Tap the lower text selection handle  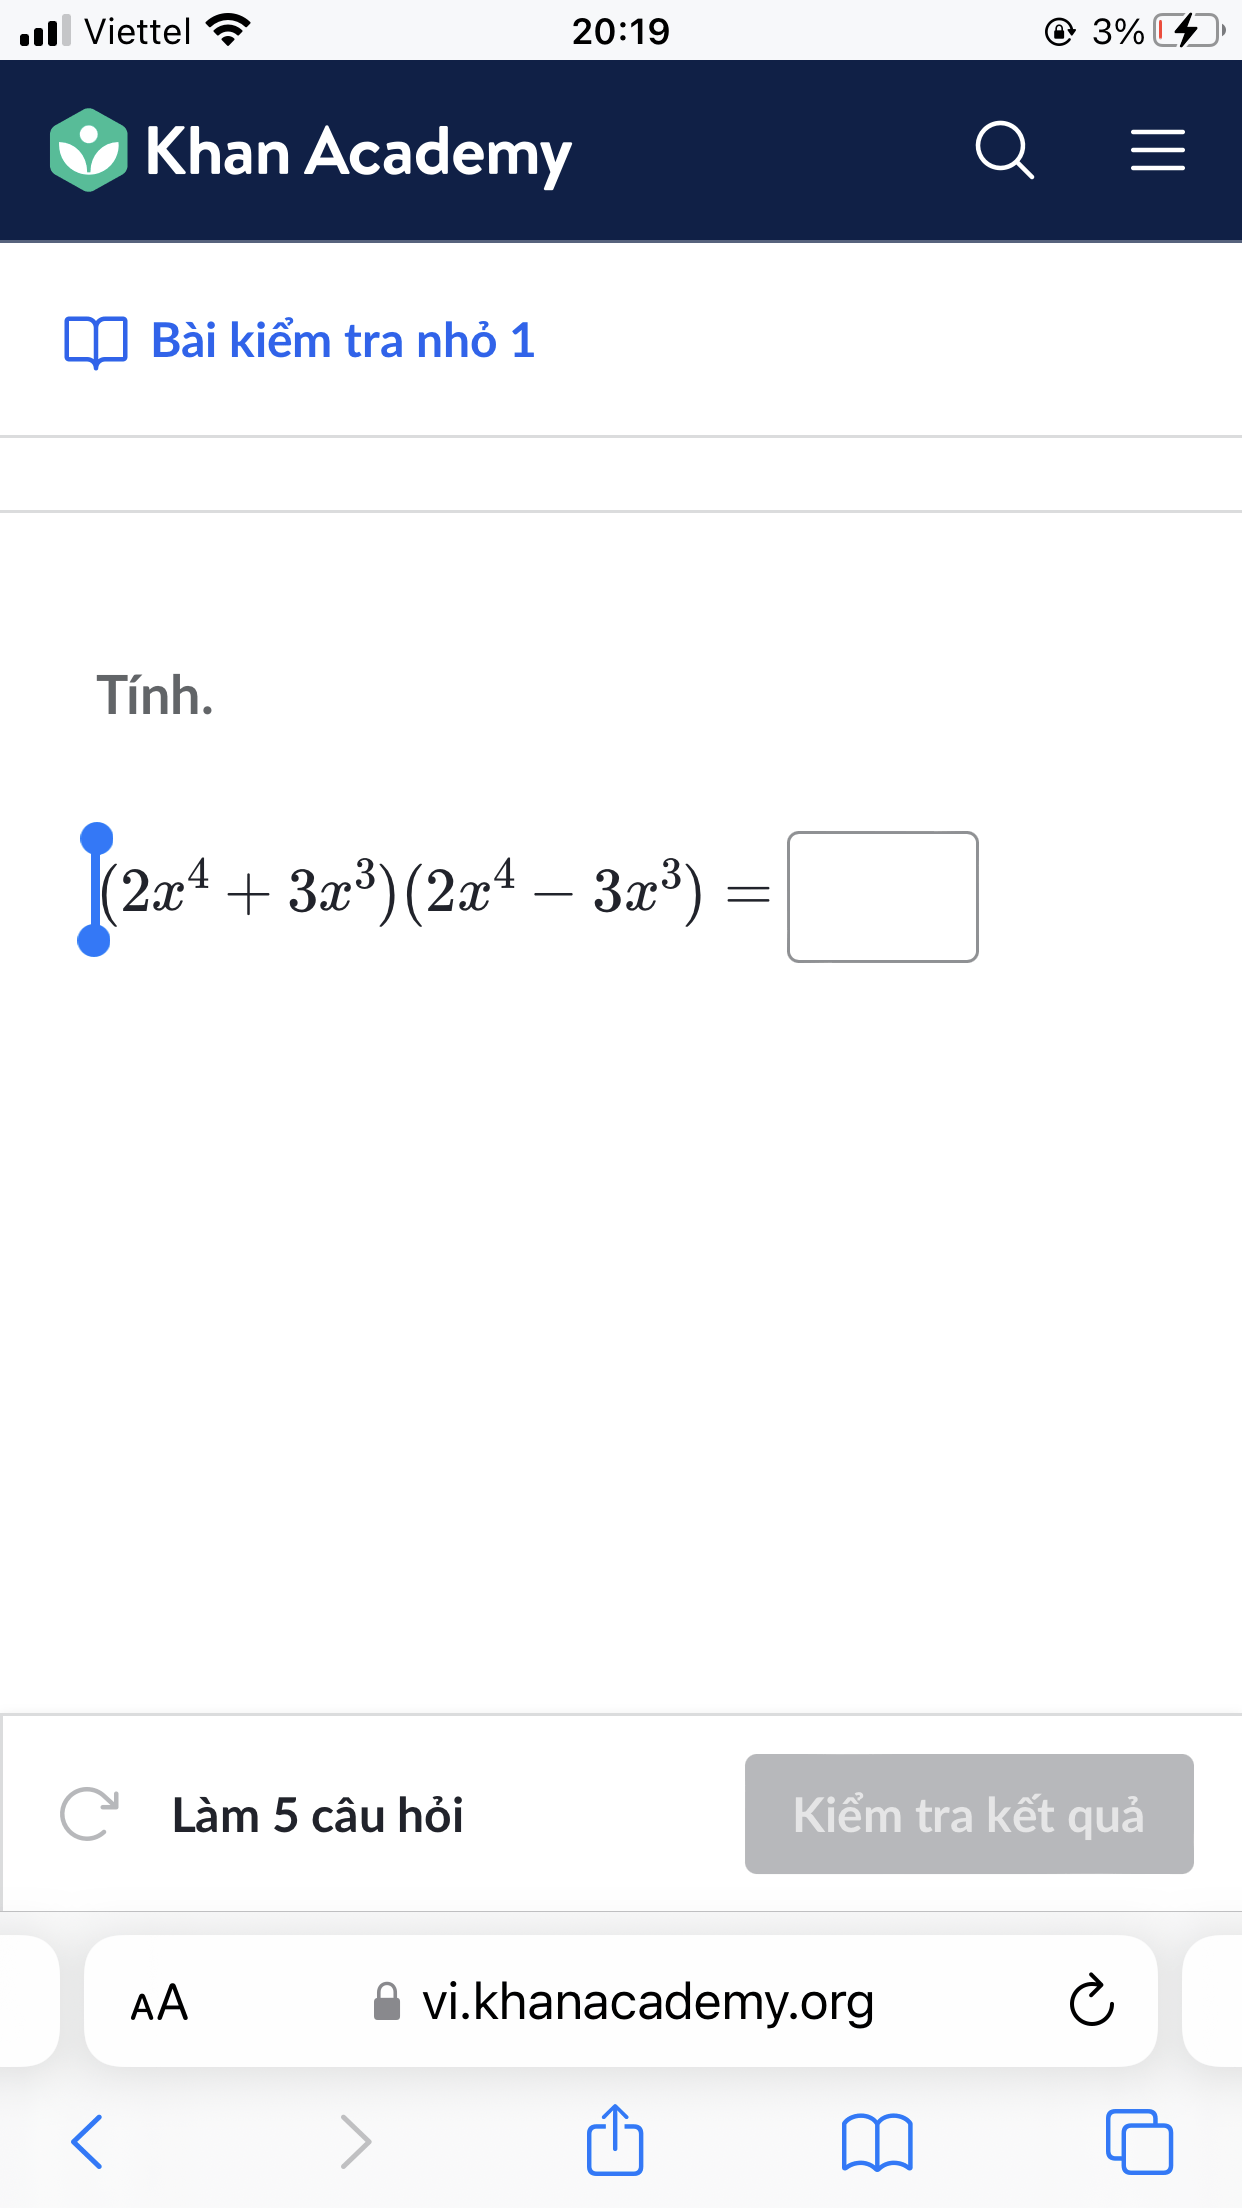point(94,940)
